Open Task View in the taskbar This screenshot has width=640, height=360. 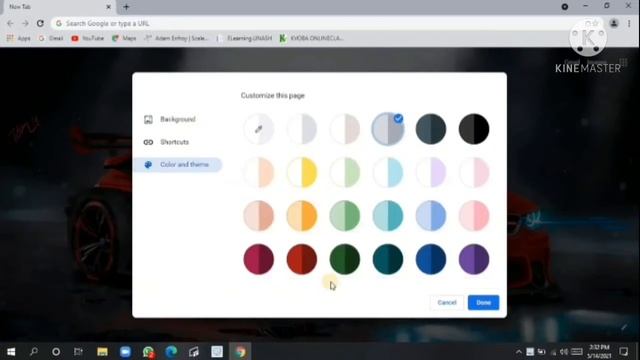click(78, 351)
